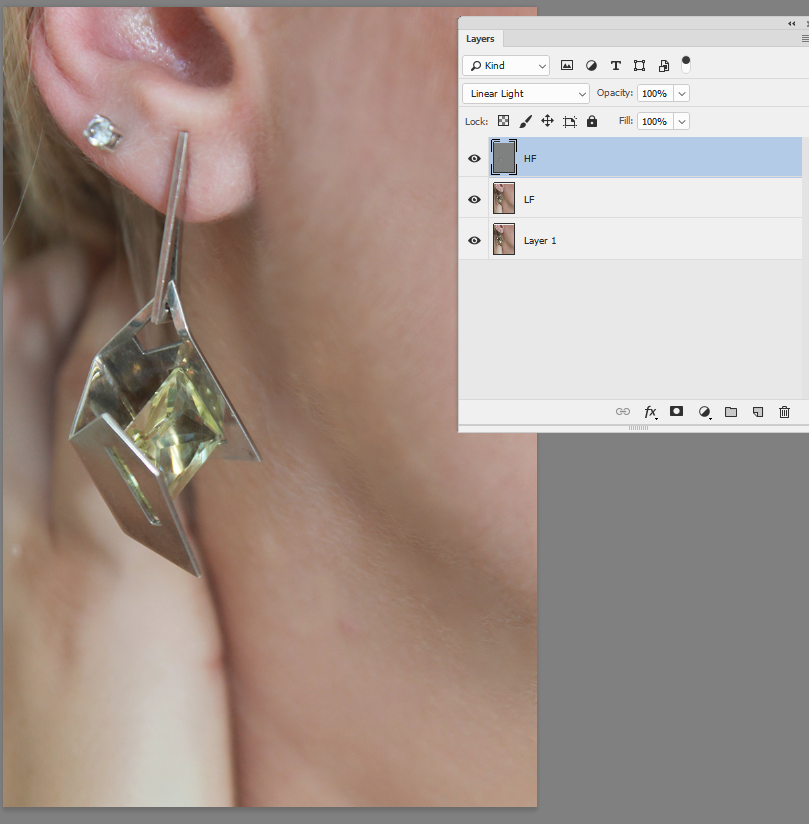
Task: Expand the Opacity slider arrow
Action: (x=682, y=94)
